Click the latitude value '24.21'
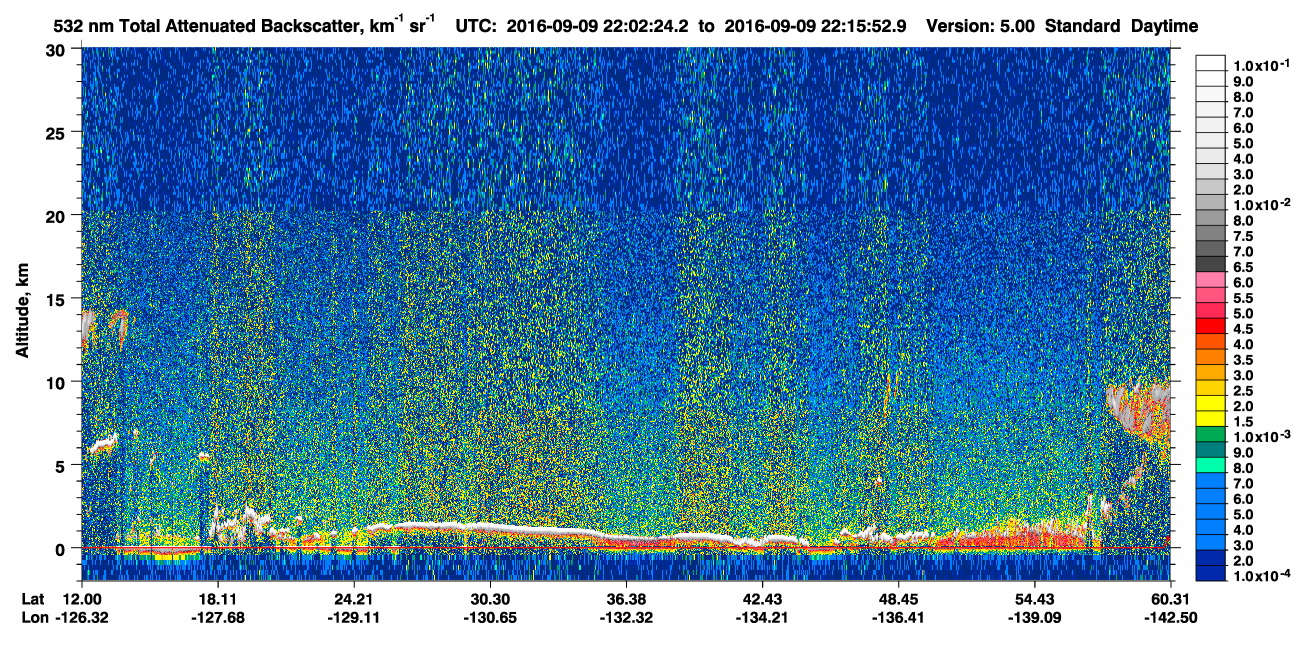 click(354, 599)
